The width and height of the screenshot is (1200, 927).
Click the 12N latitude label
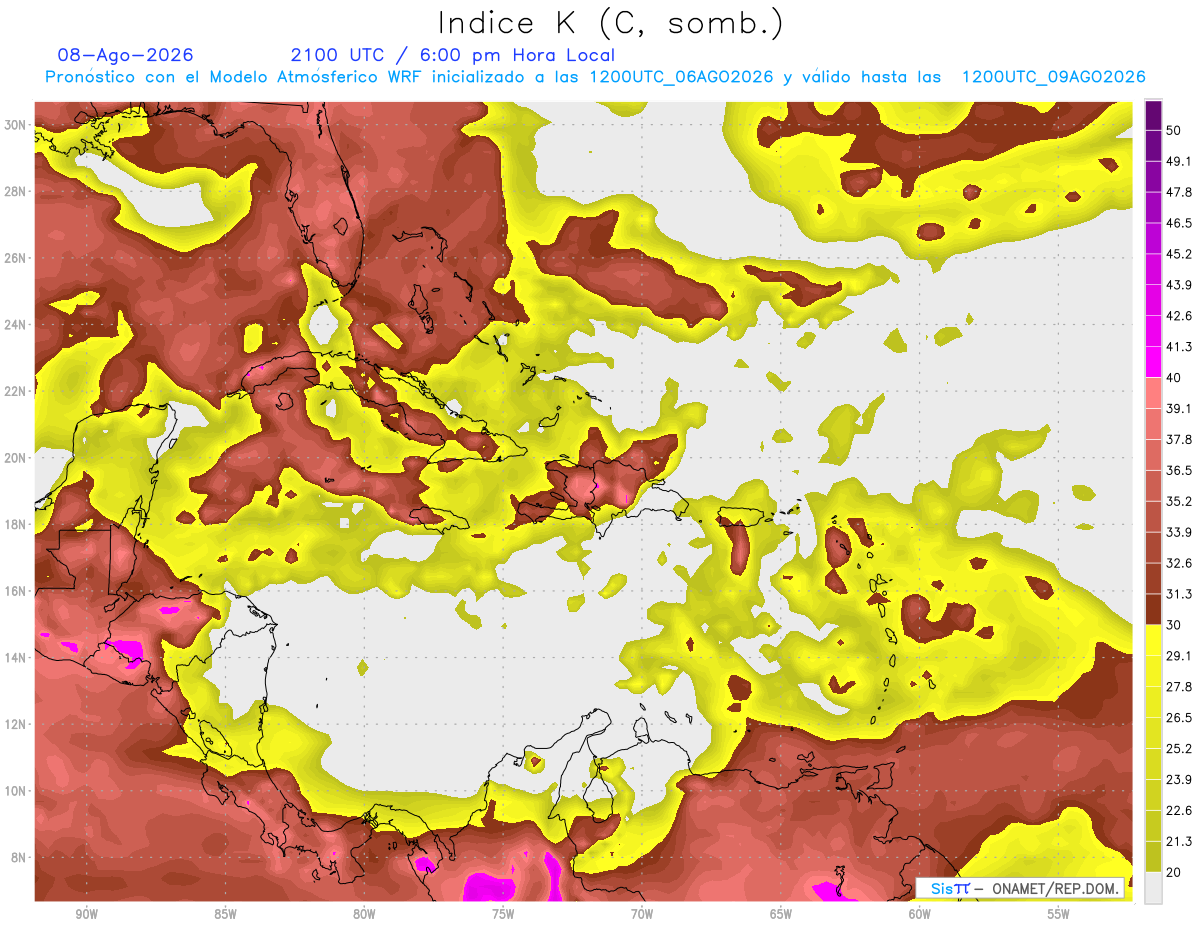pyautogui.click(x=15, y=723)
